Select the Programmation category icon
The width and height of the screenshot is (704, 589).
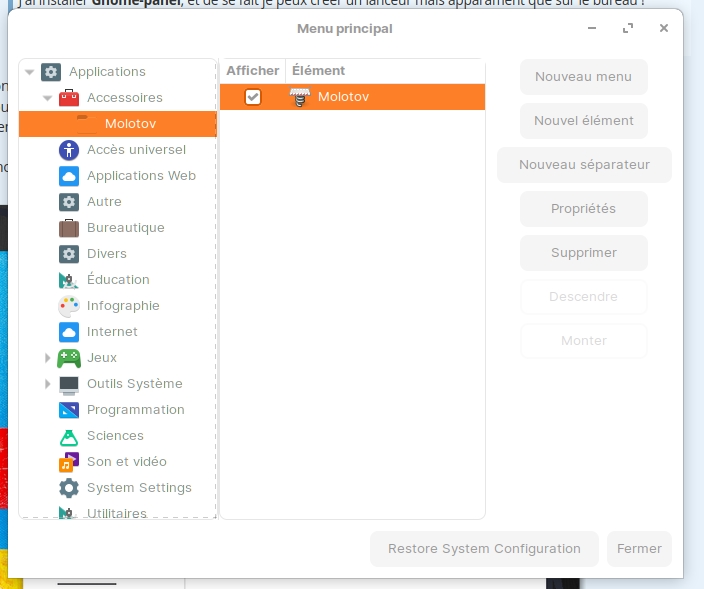(69, 410)
